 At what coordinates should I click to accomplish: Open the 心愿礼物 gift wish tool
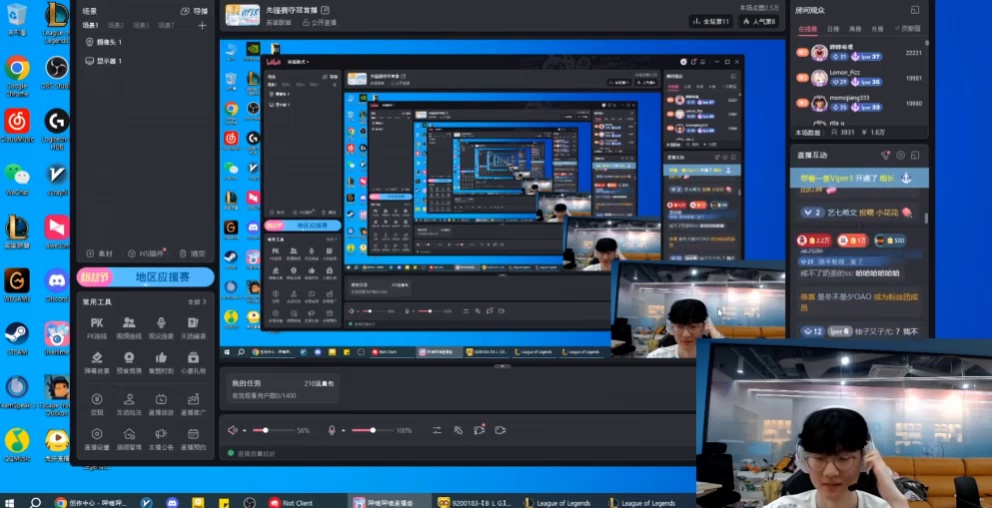(193, 359)
